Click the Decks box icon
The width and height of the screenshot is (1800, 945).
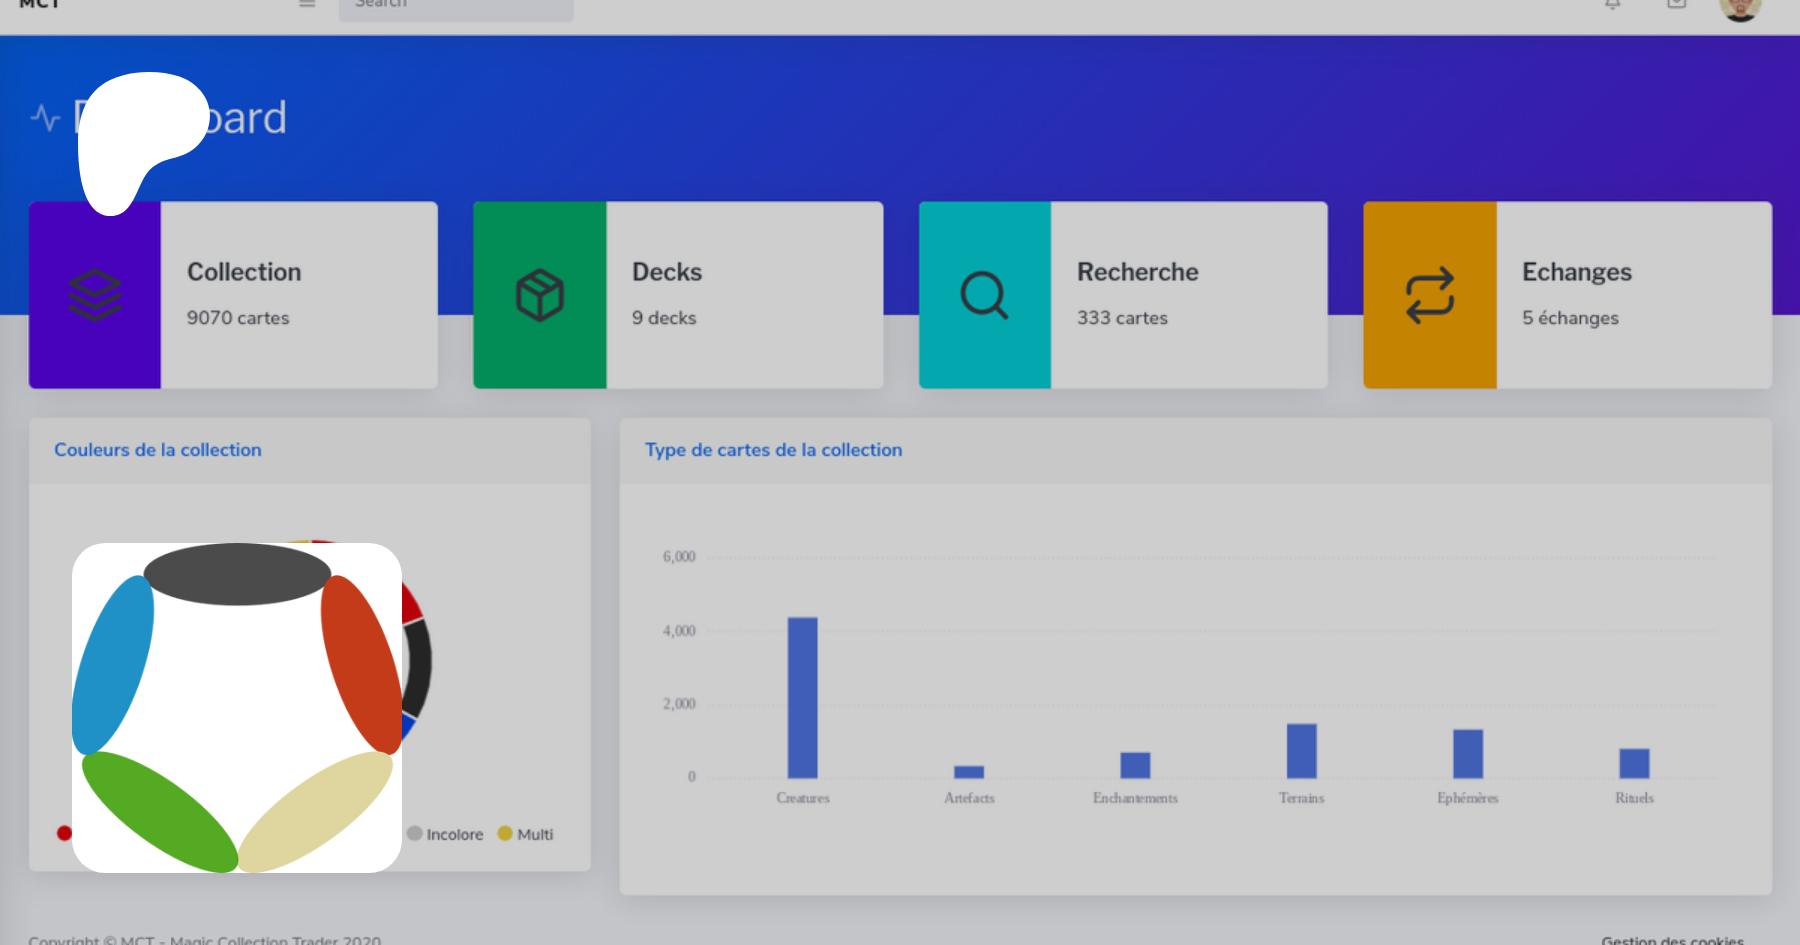tap(540, 295)
